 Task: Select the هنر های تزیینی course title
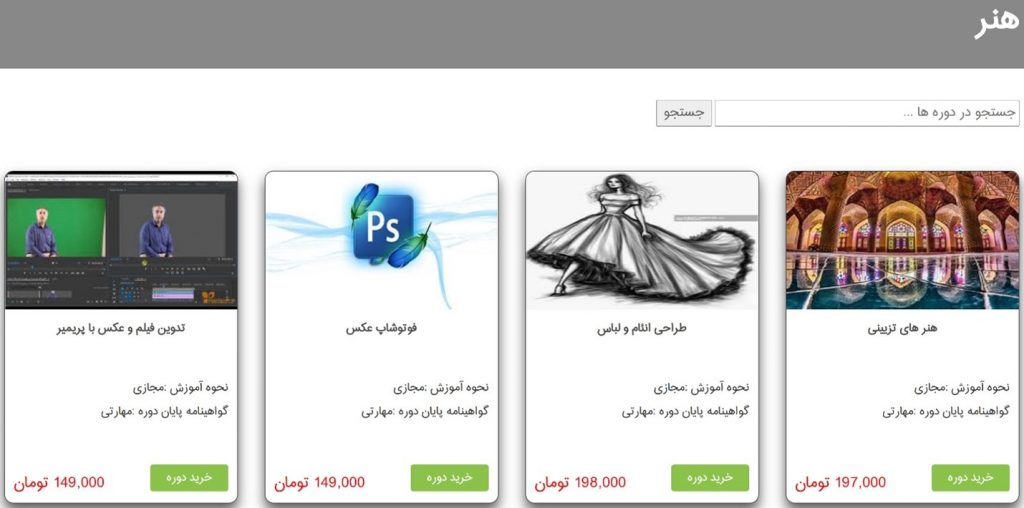pos(902,328)
